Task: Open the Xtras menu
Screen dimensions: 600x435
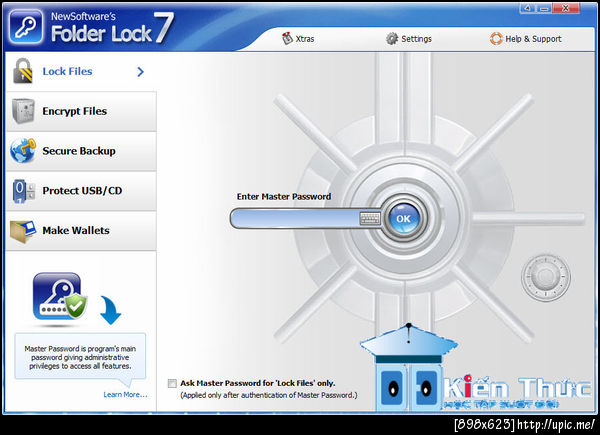Action: coord(298,39)
